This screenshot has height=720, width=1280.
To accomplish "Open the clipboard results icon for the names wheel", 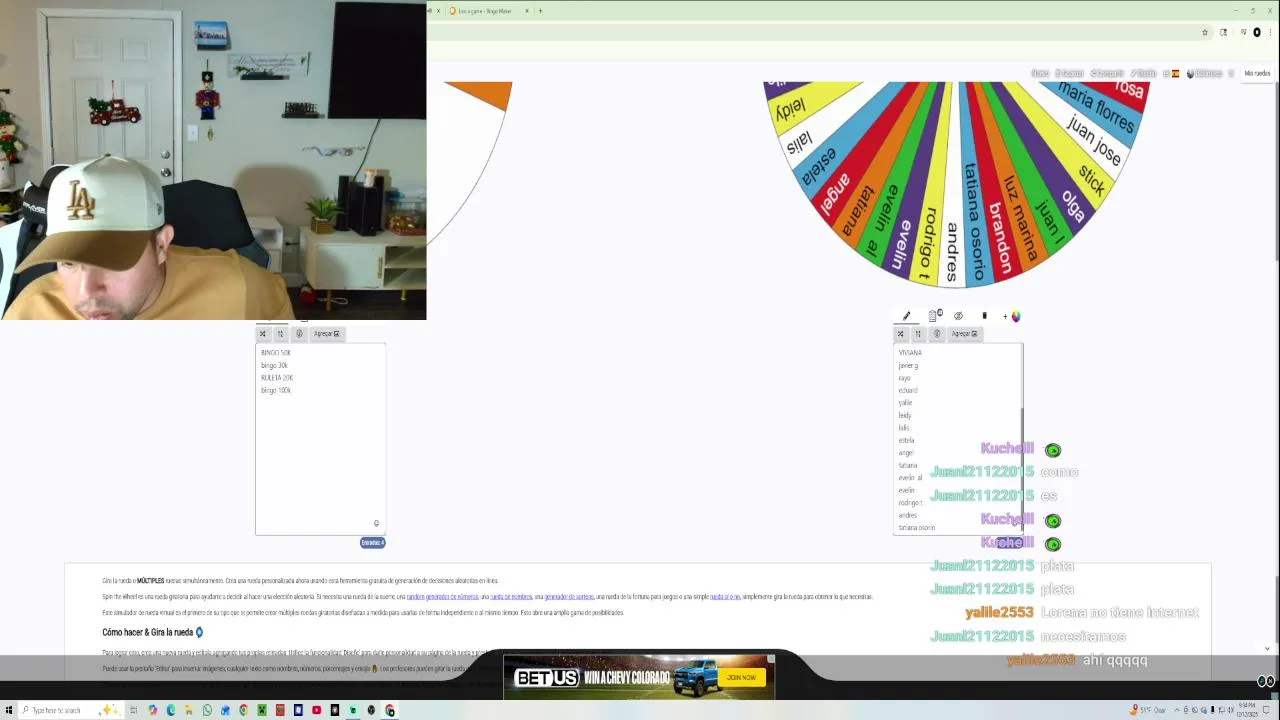I will (935, 316).
